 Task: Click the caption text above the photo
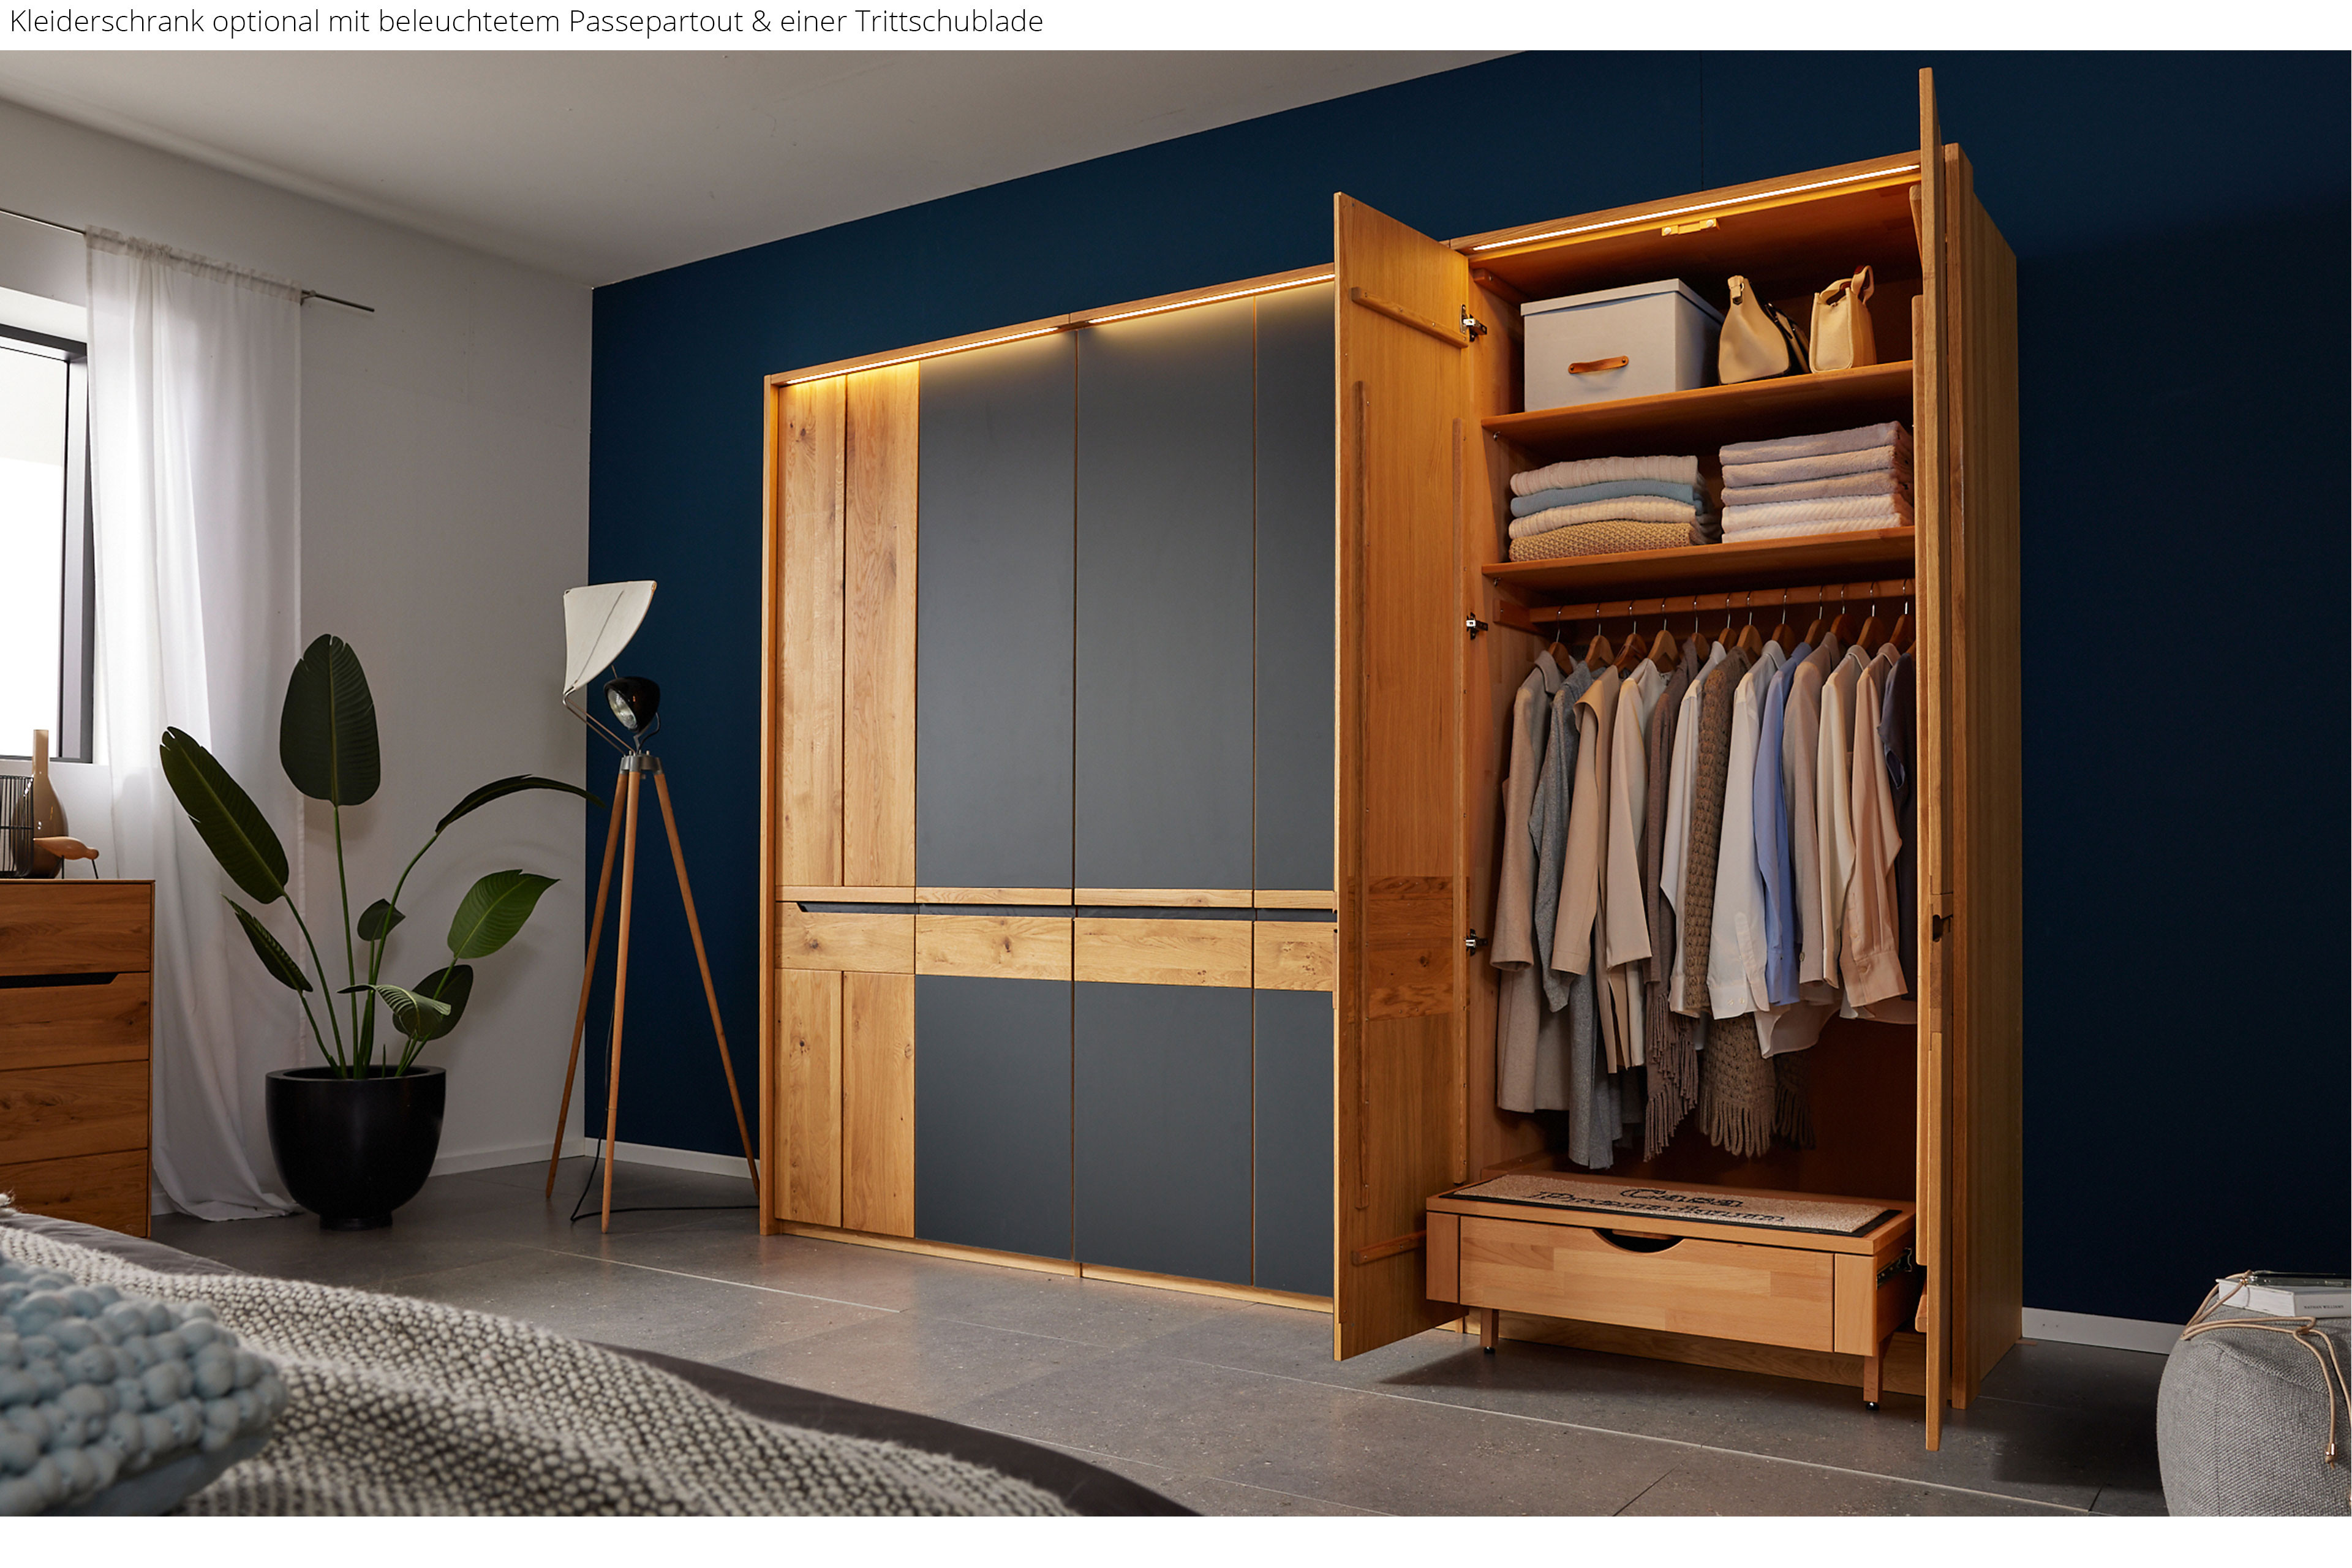tap(526, 21)
